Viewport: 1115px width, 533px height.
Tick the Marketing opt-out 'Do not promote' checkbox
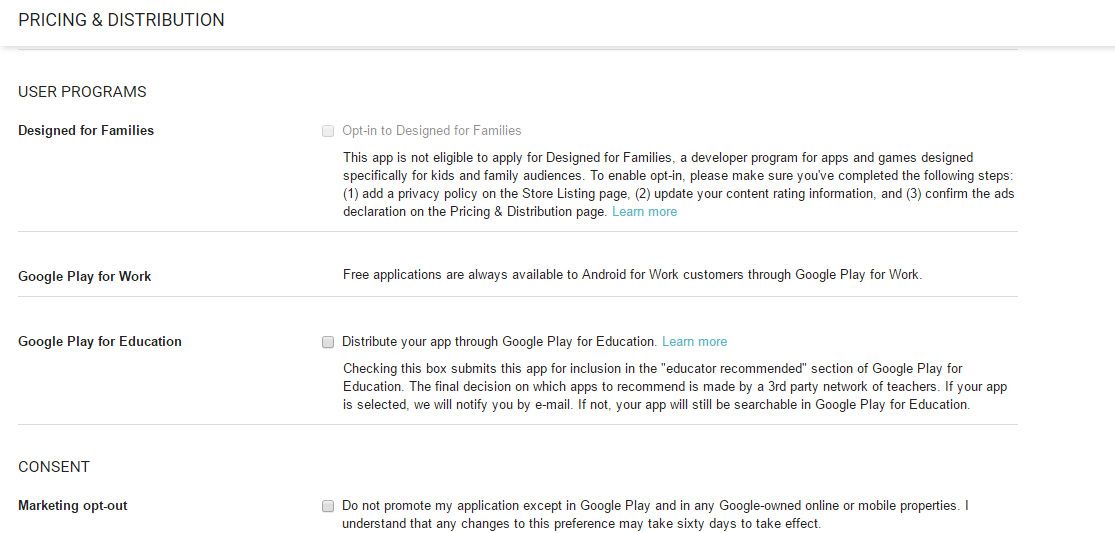328,506
